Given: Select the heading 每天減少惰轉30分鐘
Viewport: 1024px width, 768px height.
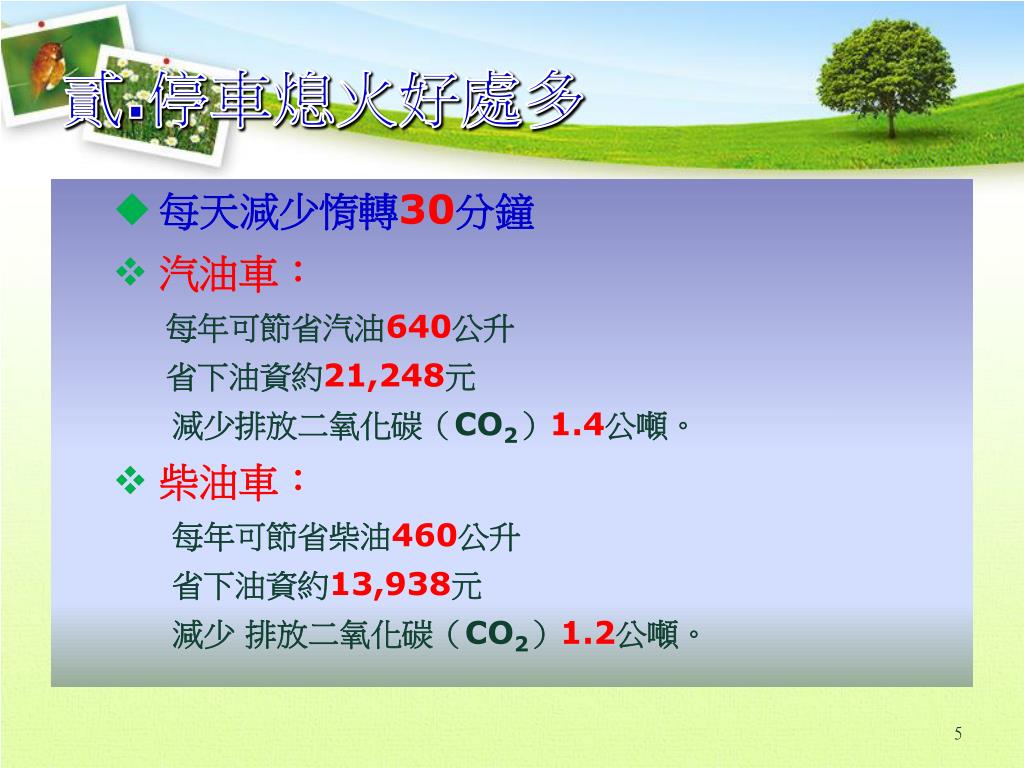Looking at the screenshot, I should [x=347, y=212].
